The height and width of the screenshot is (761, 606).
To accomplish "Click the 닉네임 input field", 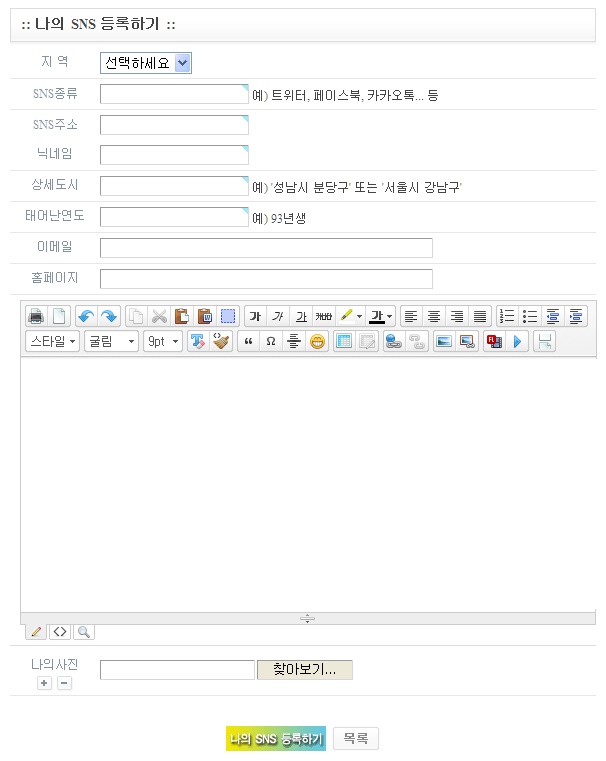I will click(174, 155).
